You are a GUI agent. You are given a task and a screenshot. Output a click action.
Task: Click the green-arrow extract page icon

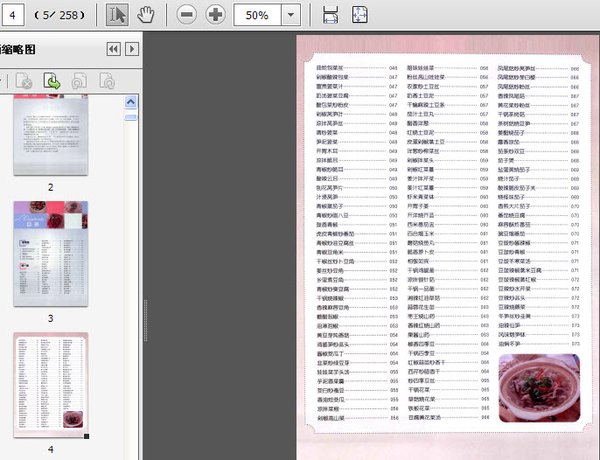pyautogui.click(x=51, y=81)
